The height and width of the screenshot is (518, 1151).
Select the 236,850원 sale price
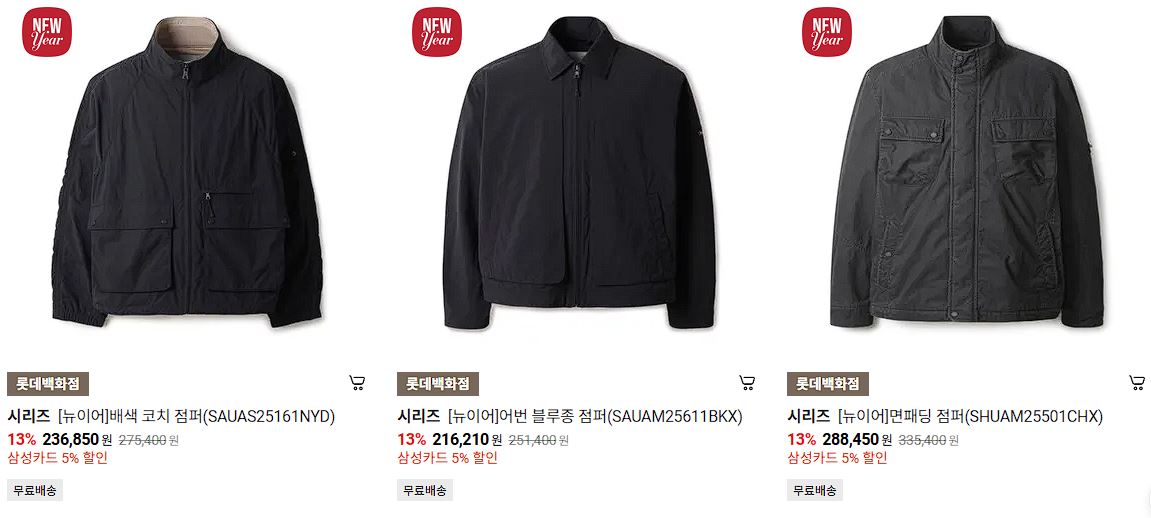(77, 439)
